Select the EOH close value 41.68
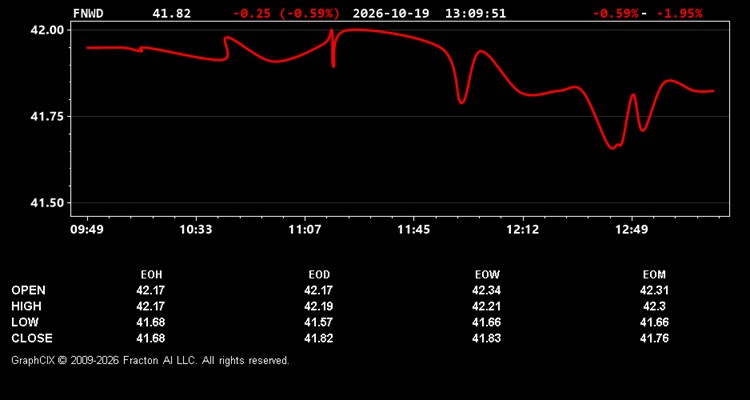 [x=151, y=338]
